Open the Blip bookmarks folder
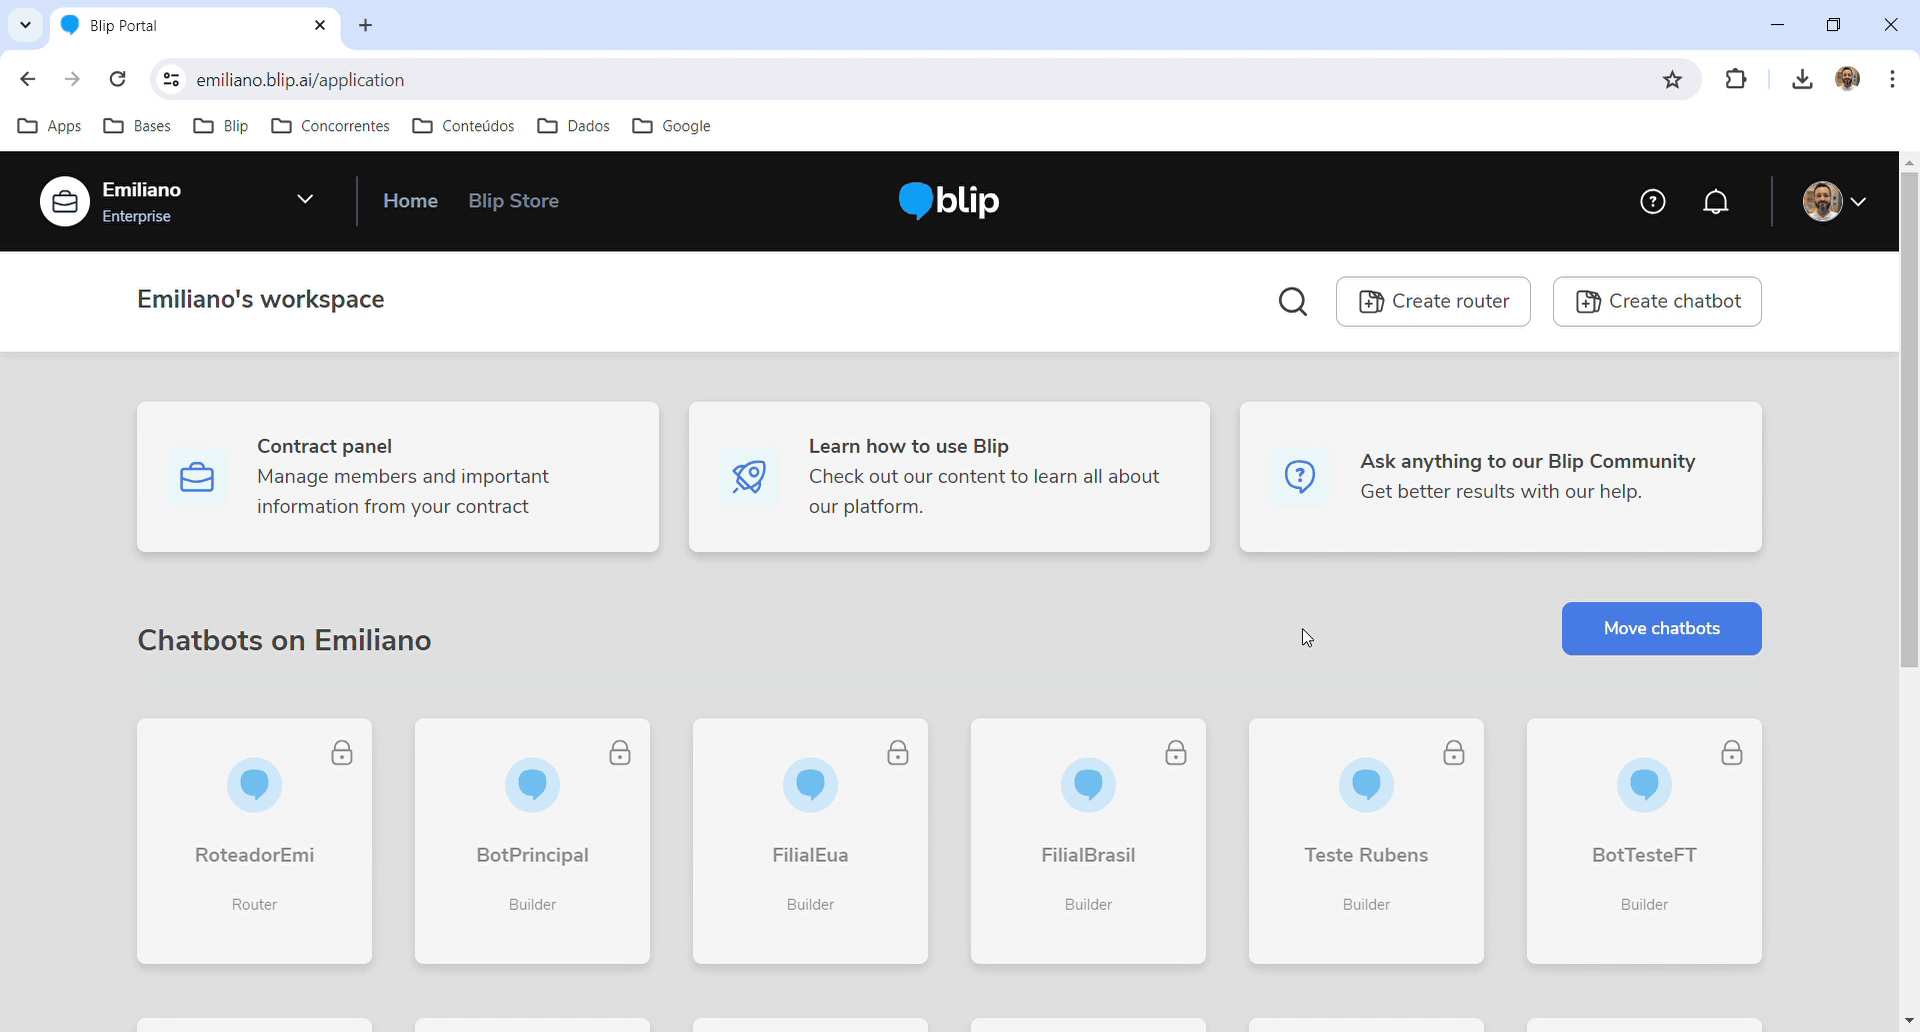 pos(221,126)
